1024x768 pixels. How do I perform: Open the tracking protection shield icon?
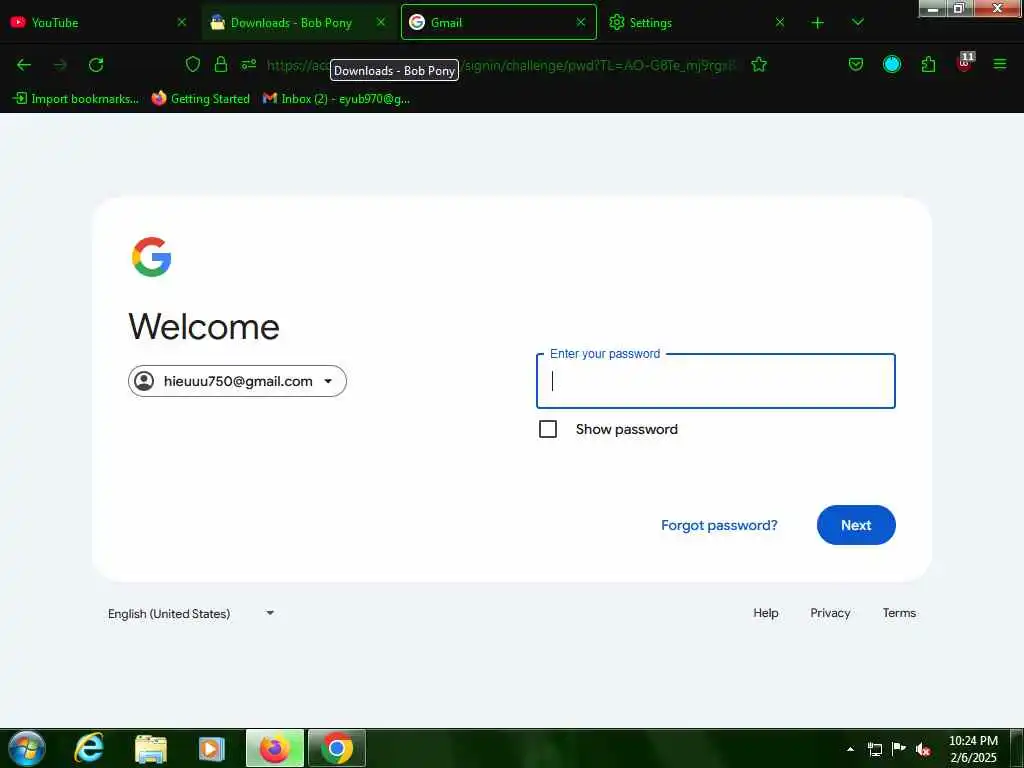point(193,64)
